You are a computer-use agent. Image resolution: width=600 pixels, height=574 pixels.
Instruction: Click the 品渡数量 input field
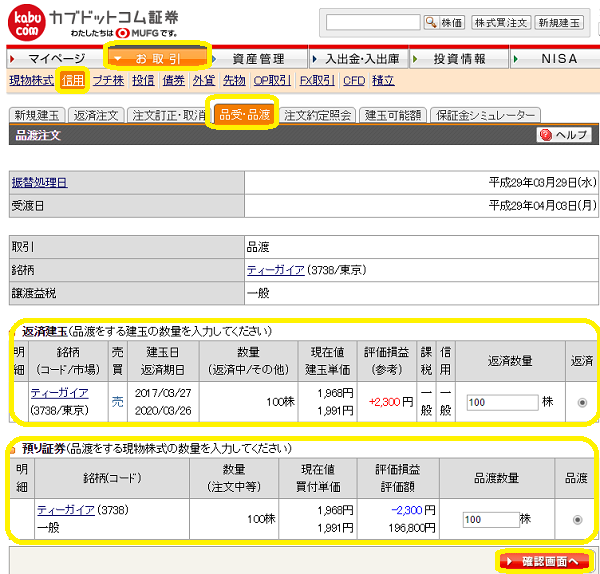click(x=491, y=520)
